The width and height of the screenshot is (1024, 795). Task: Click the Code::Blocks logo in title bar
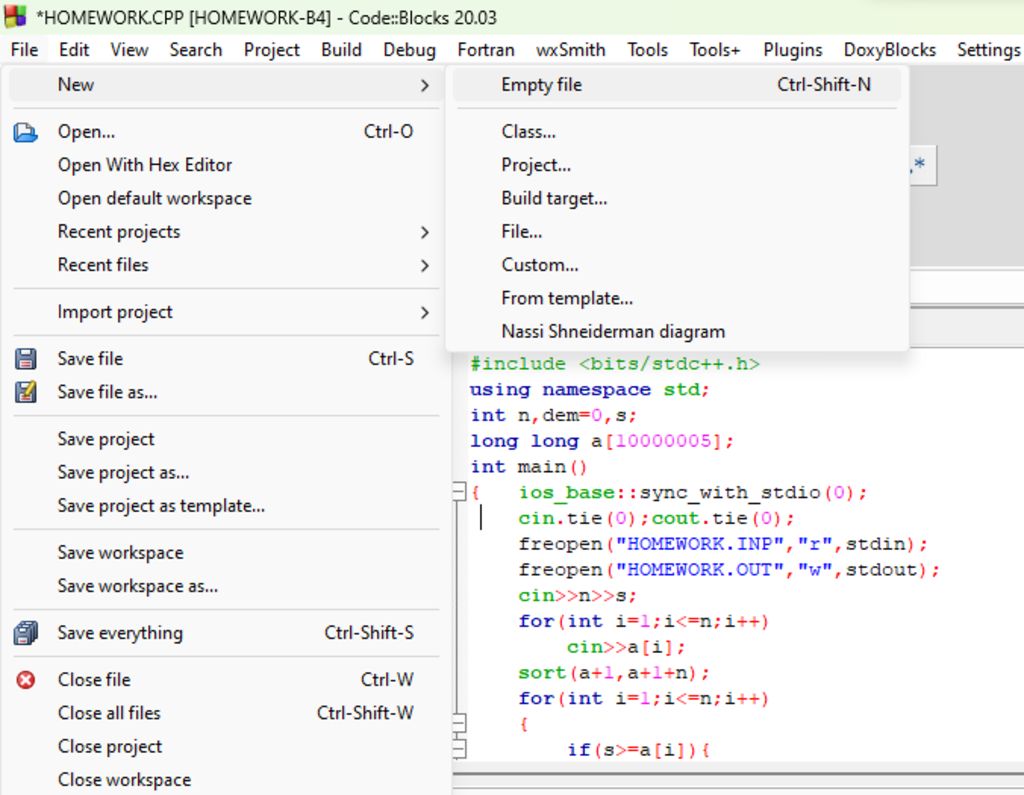click(15, 17)
